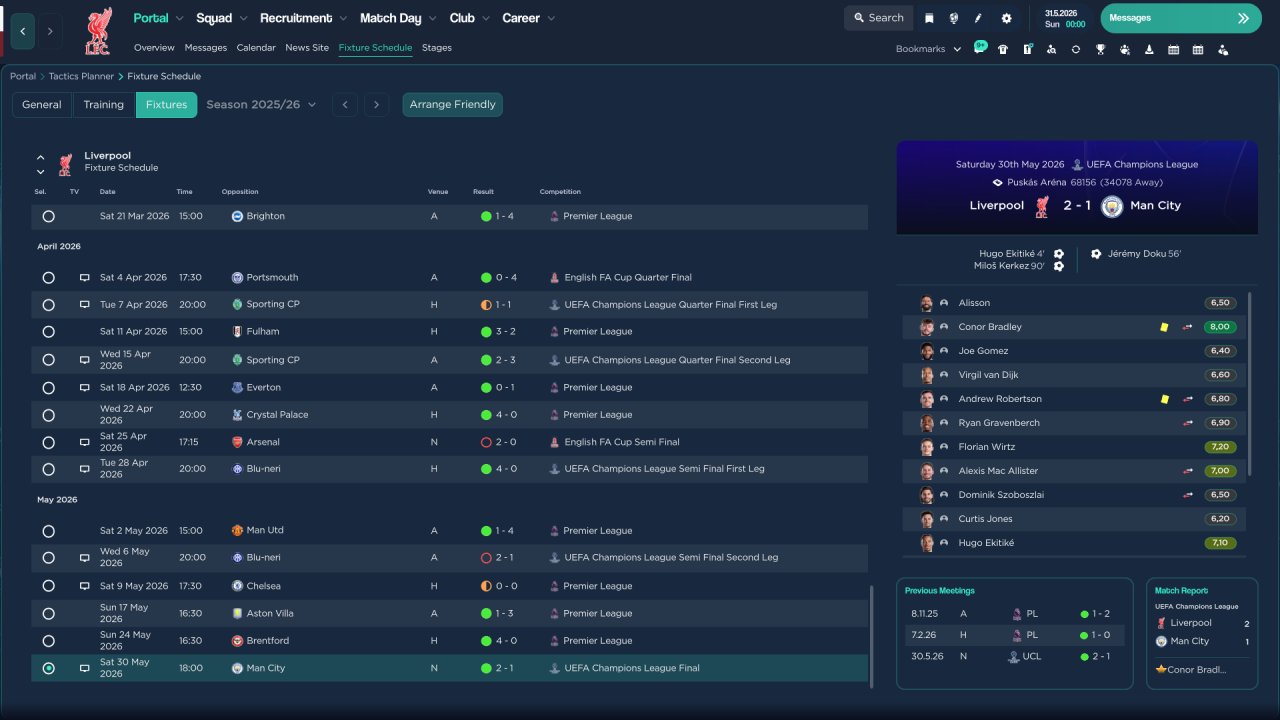
Task: Click the 31.5.2026 date and time display
Action: coord(1065,18)
